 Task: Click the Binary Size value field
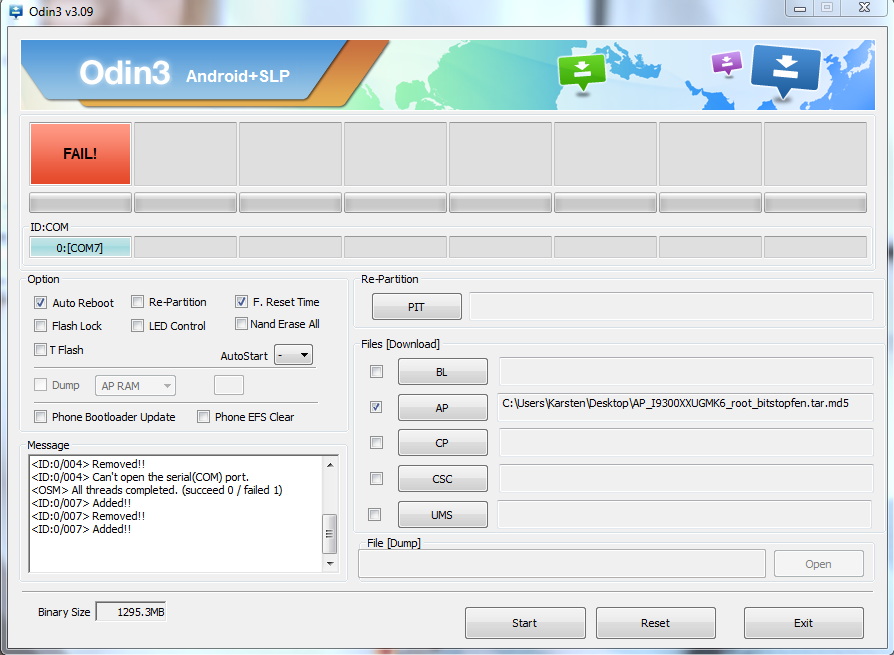tap(131, 612)
